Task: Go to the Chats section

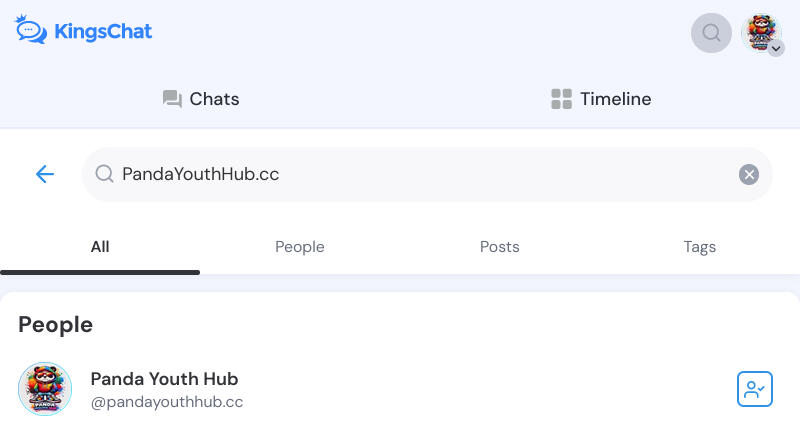Action: tap(201, 99)
